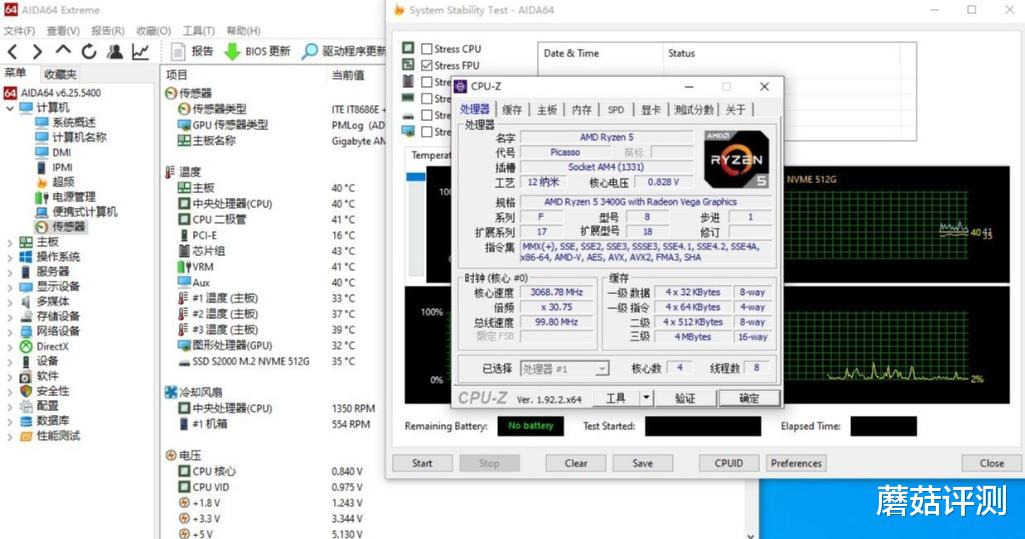This screenshot has width=1025, height=539.
Task: Collapse the 计算机 tree node
Action: (9, 108)
